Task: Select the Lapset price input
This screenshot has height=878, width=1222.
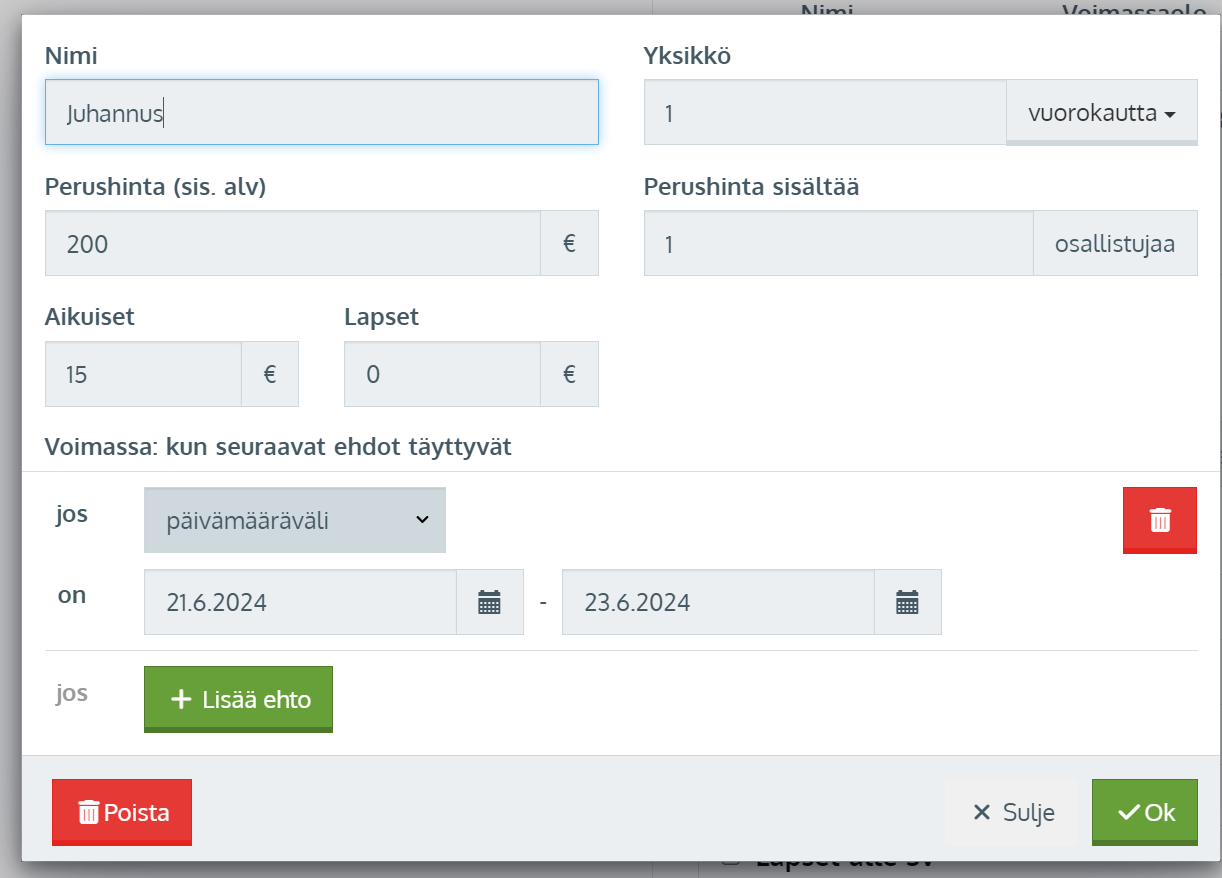Action: [x=442, y=374]
